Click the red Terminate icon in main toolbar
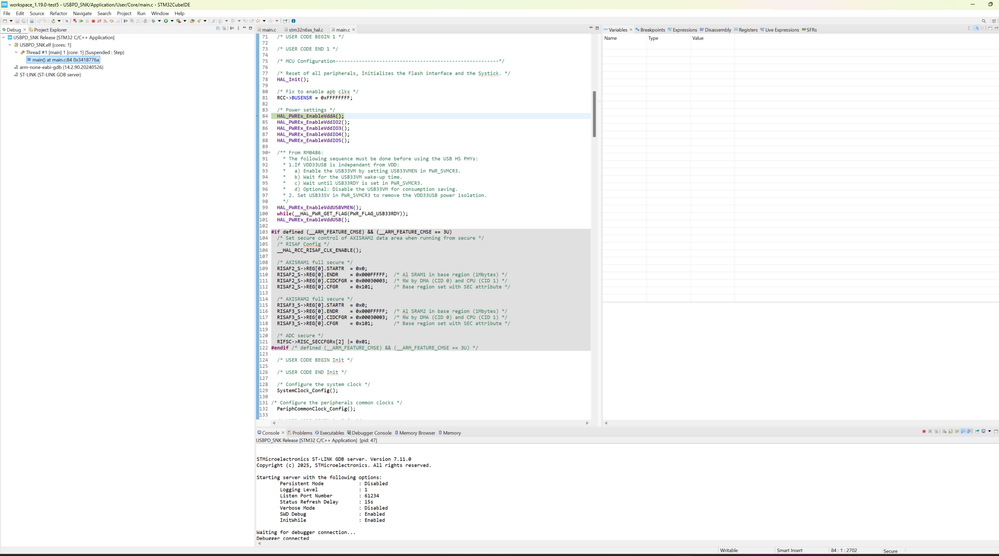The height and width of the screenshot is (556, 999). click(93, 21)
